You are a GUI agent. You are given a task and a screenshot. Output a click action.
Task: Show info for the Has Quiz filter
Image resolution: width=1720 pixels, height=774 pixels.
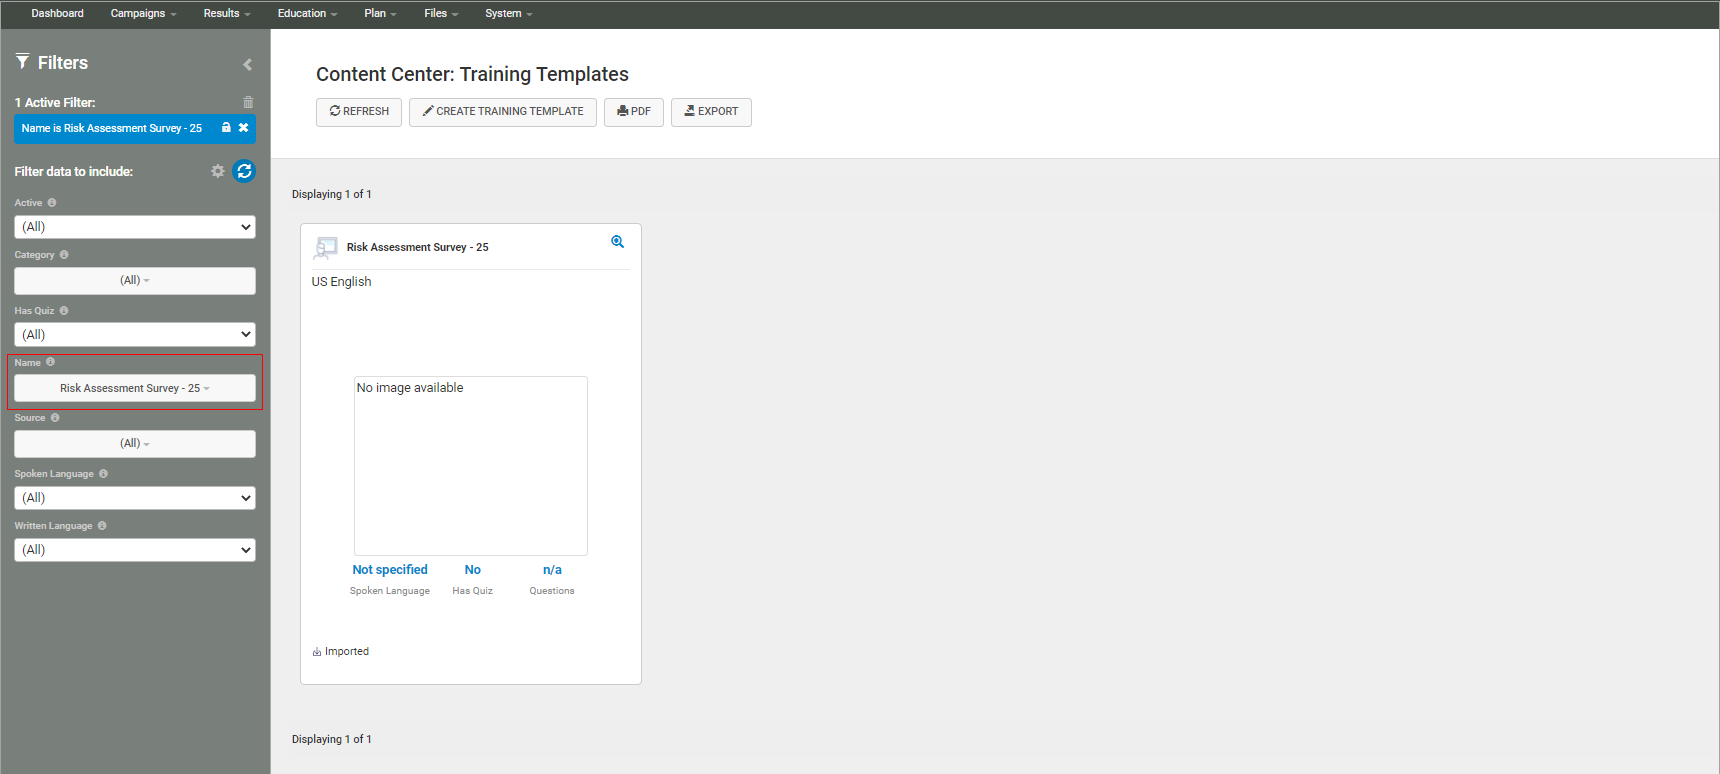(64, 311)
